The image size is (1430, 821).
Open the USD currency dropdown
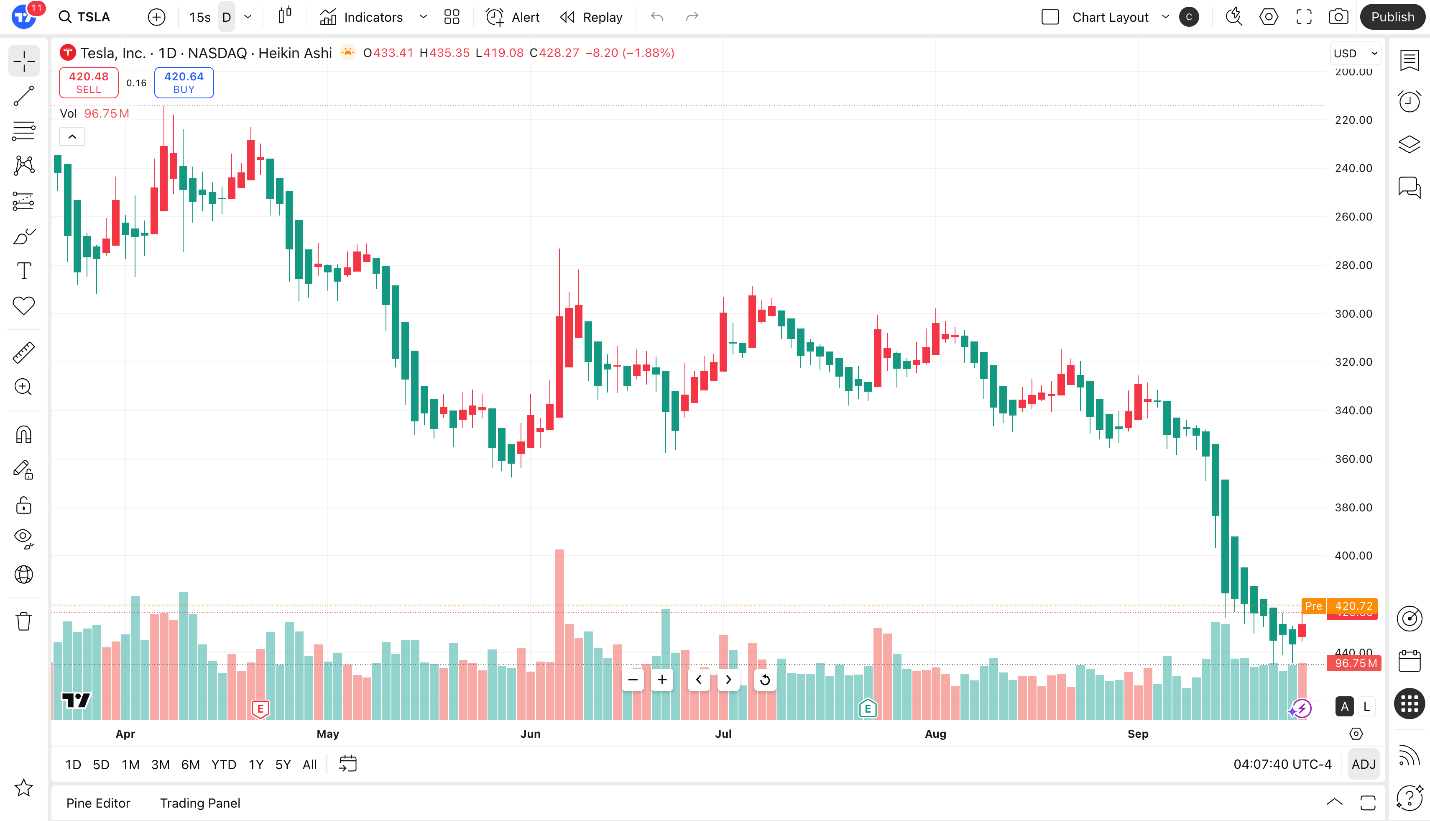click(1355, 54)
